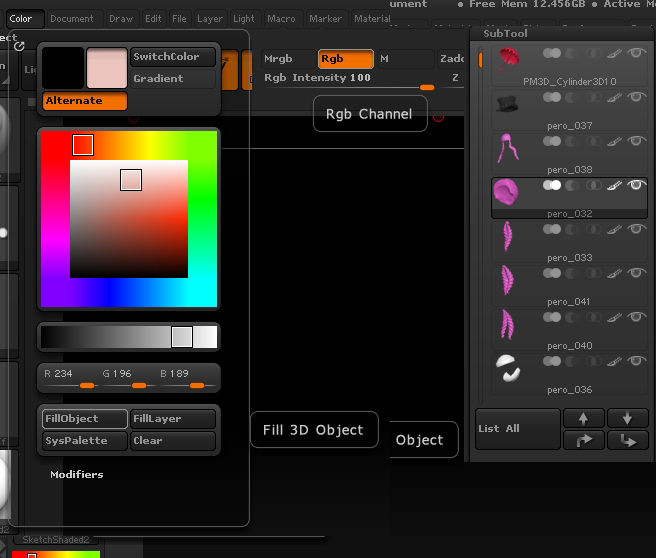The height and width of the screenshot is (558, 656).
Task: Hide the pero_036 subtool with its eye icon
Action: [x=636, y=361]
